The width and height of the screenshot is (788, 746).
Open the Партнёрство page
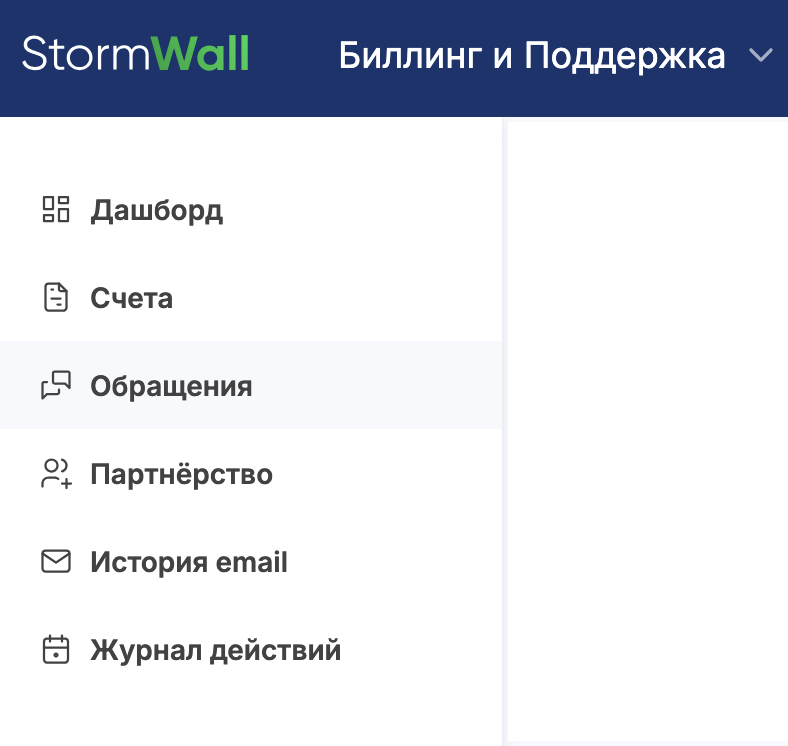point(181,474)
